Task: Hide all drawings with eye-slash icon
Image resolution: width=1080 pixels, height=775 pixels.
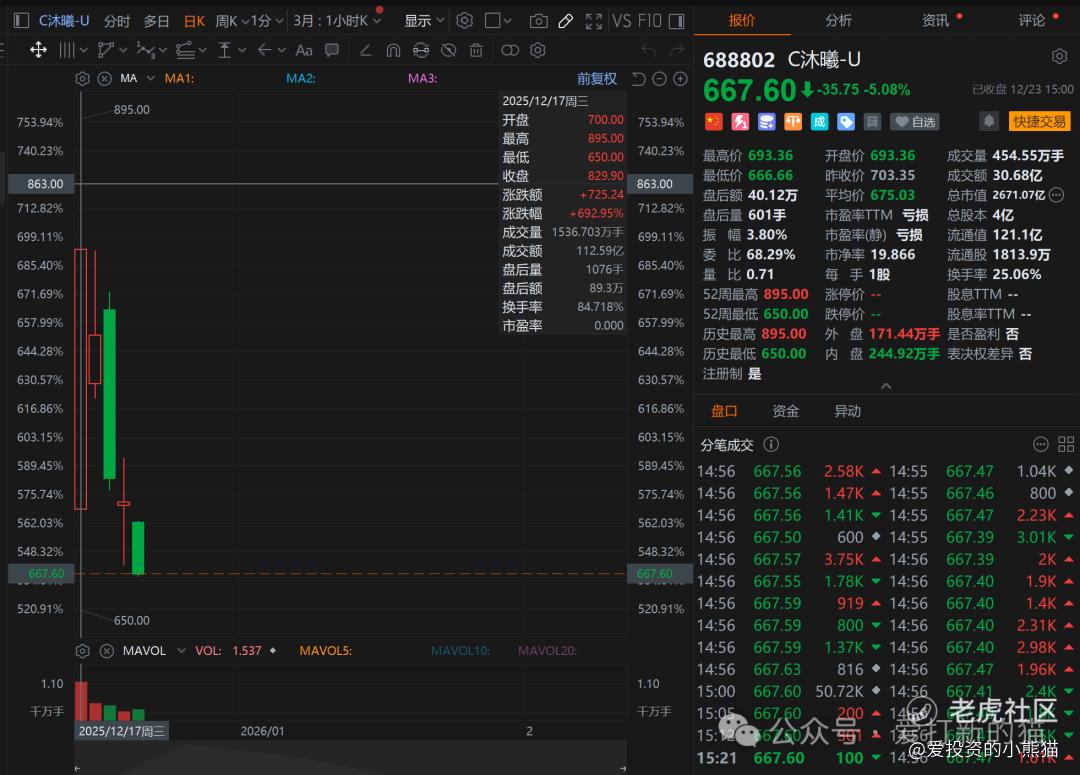Action: [448, 50]
